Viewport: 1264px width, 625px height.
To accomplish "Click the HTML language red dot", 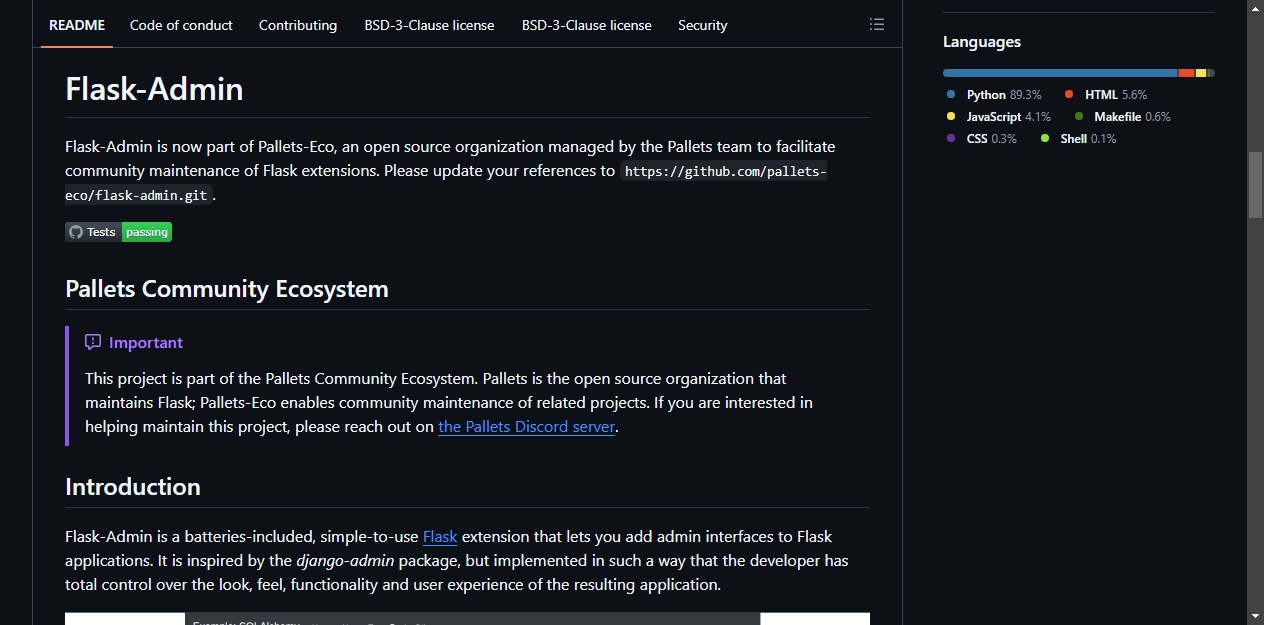I will coord(1069,94).
